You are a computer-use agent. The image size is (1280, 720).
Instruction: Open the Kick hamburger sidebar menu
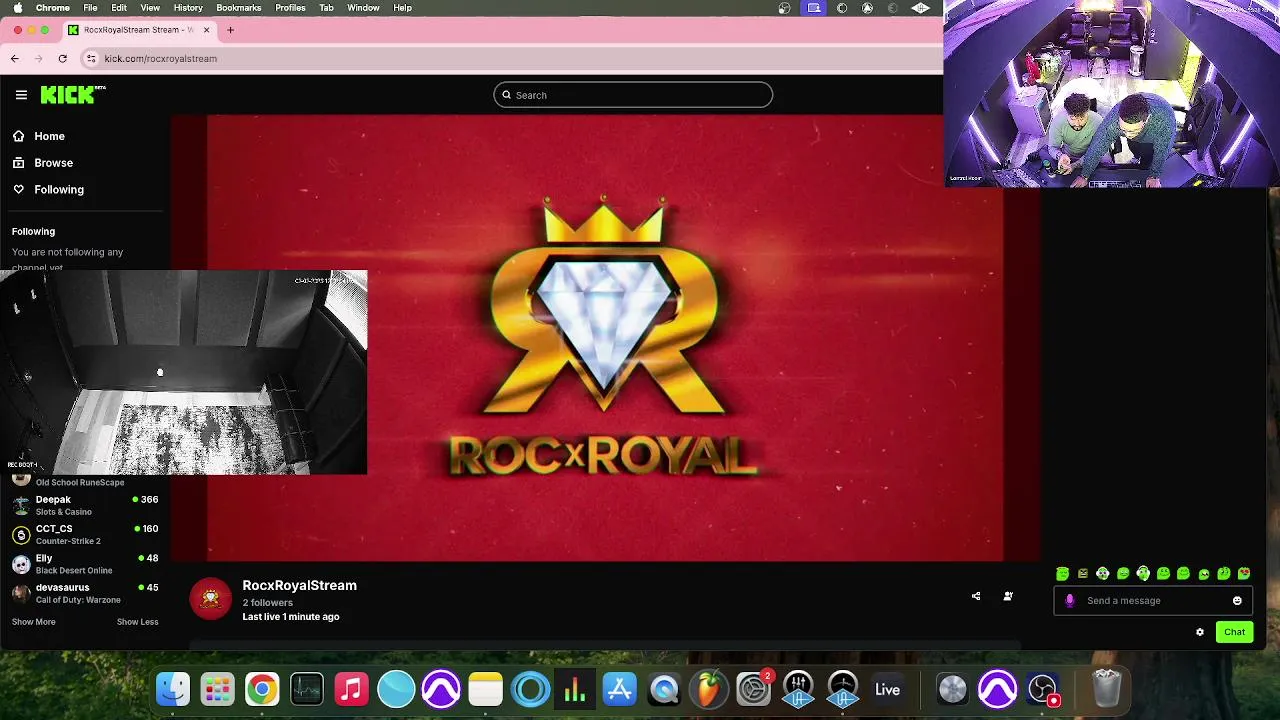click(21, 95)
